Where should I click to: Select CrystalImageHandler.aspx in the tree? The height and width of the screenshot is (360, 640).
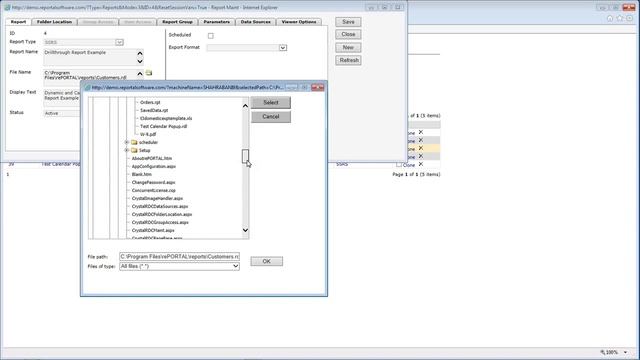pos(157,198)
